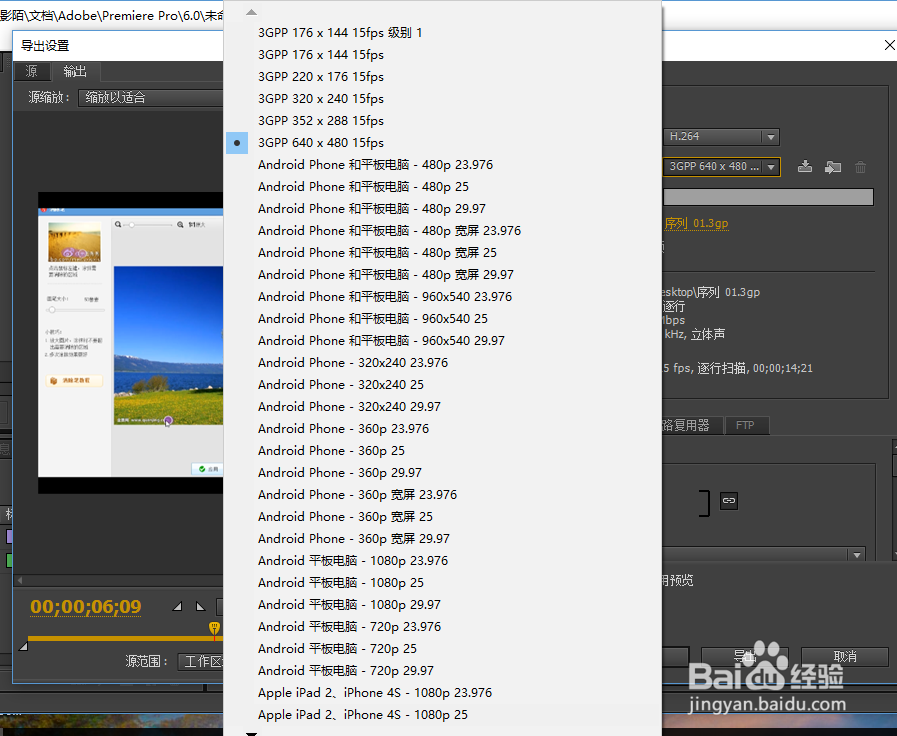The image size is (897, 736).
Task: Click the delete preset trash icon
Action: tap(860, 167)
